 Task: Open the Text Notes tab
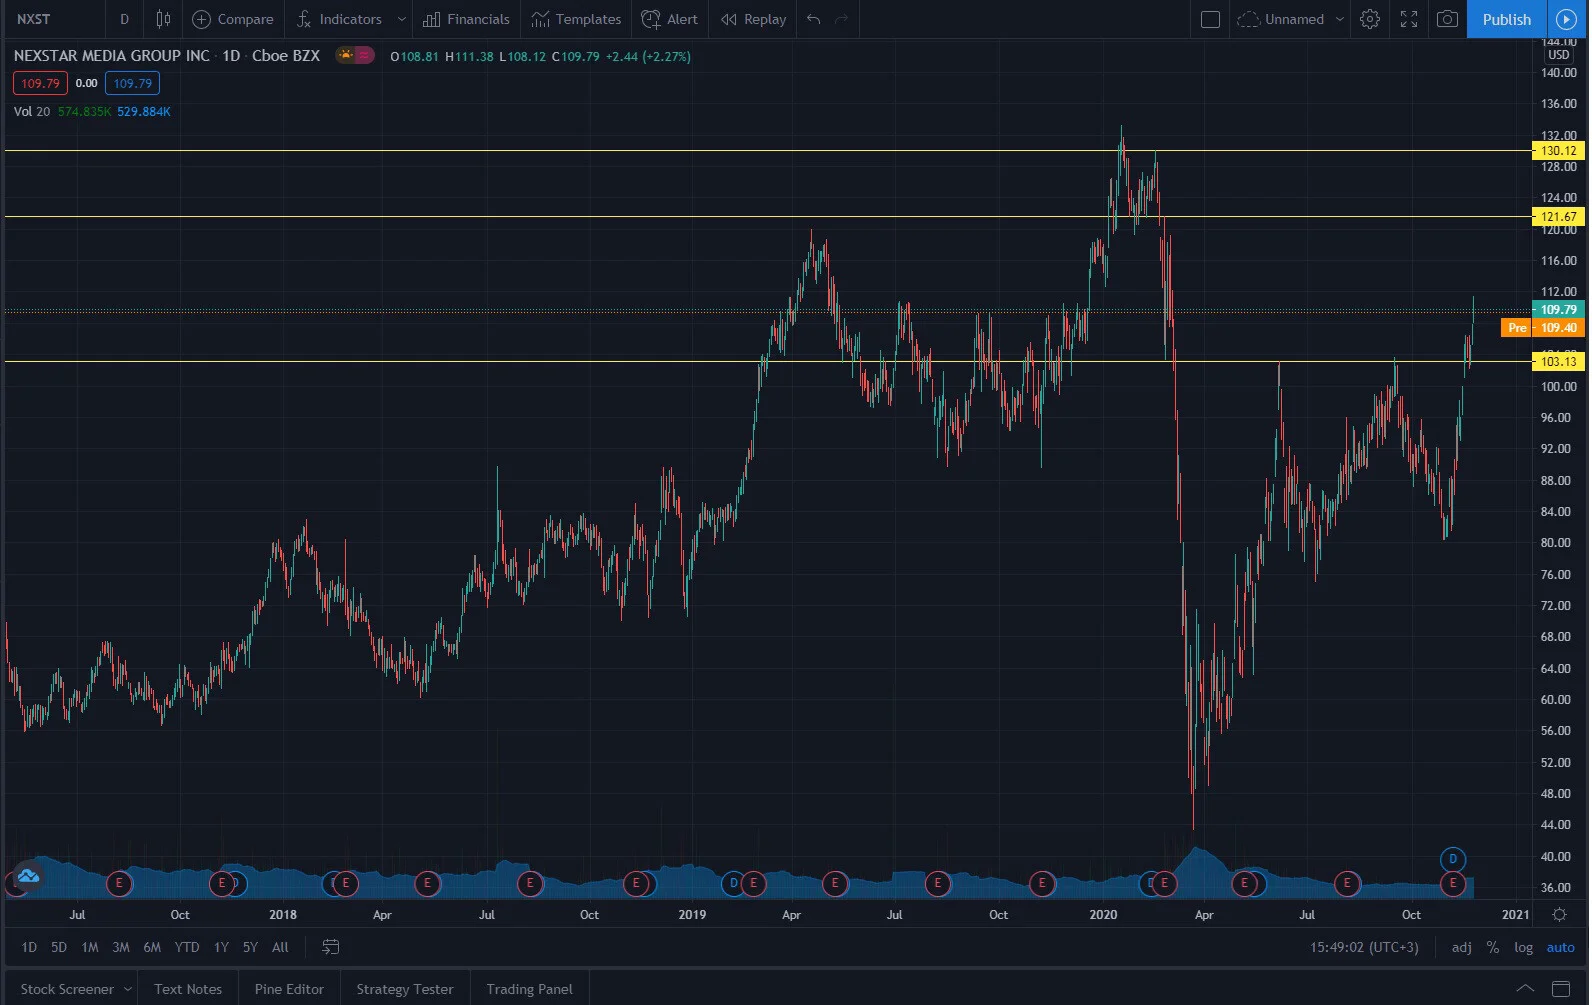coord(188,989)
